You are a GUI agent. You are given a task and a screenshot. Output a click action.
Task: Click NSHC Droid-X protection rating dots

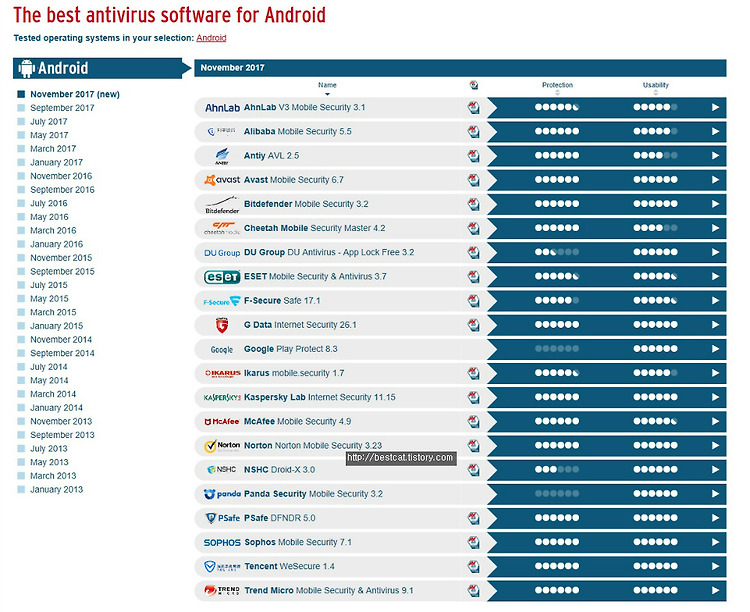pyautogui.click(x=557, y=469)
